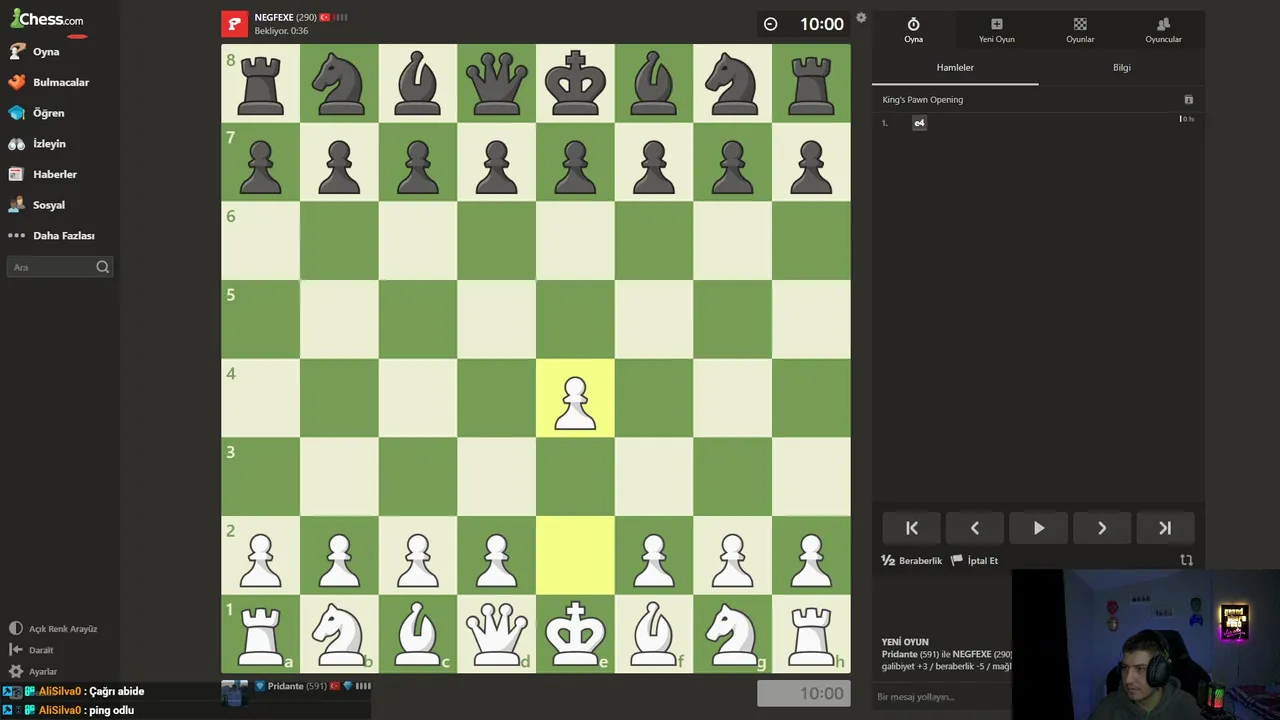This screenshot has height=720, width=1280.
Task: Click the opening explorer book icon
Action: (1188, 100)
